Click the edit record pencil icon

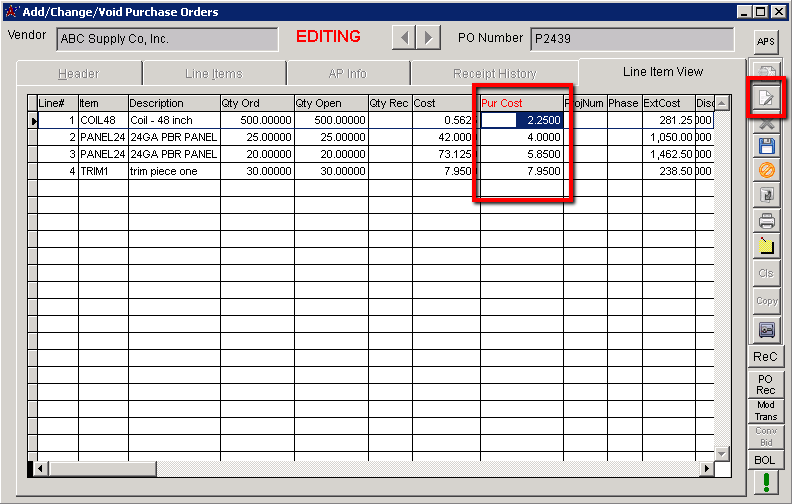click(766, 98)
